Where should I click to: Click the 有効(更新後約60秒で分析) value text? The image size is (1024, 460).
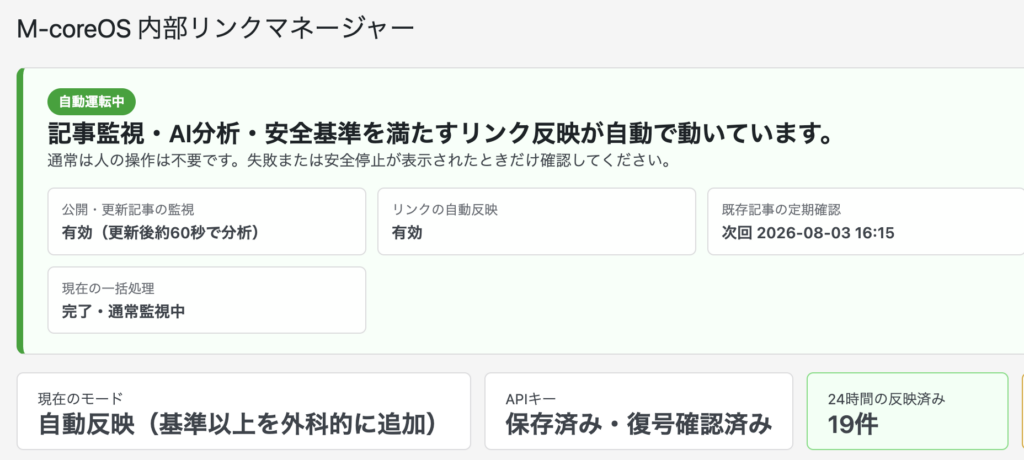(161, 233)
